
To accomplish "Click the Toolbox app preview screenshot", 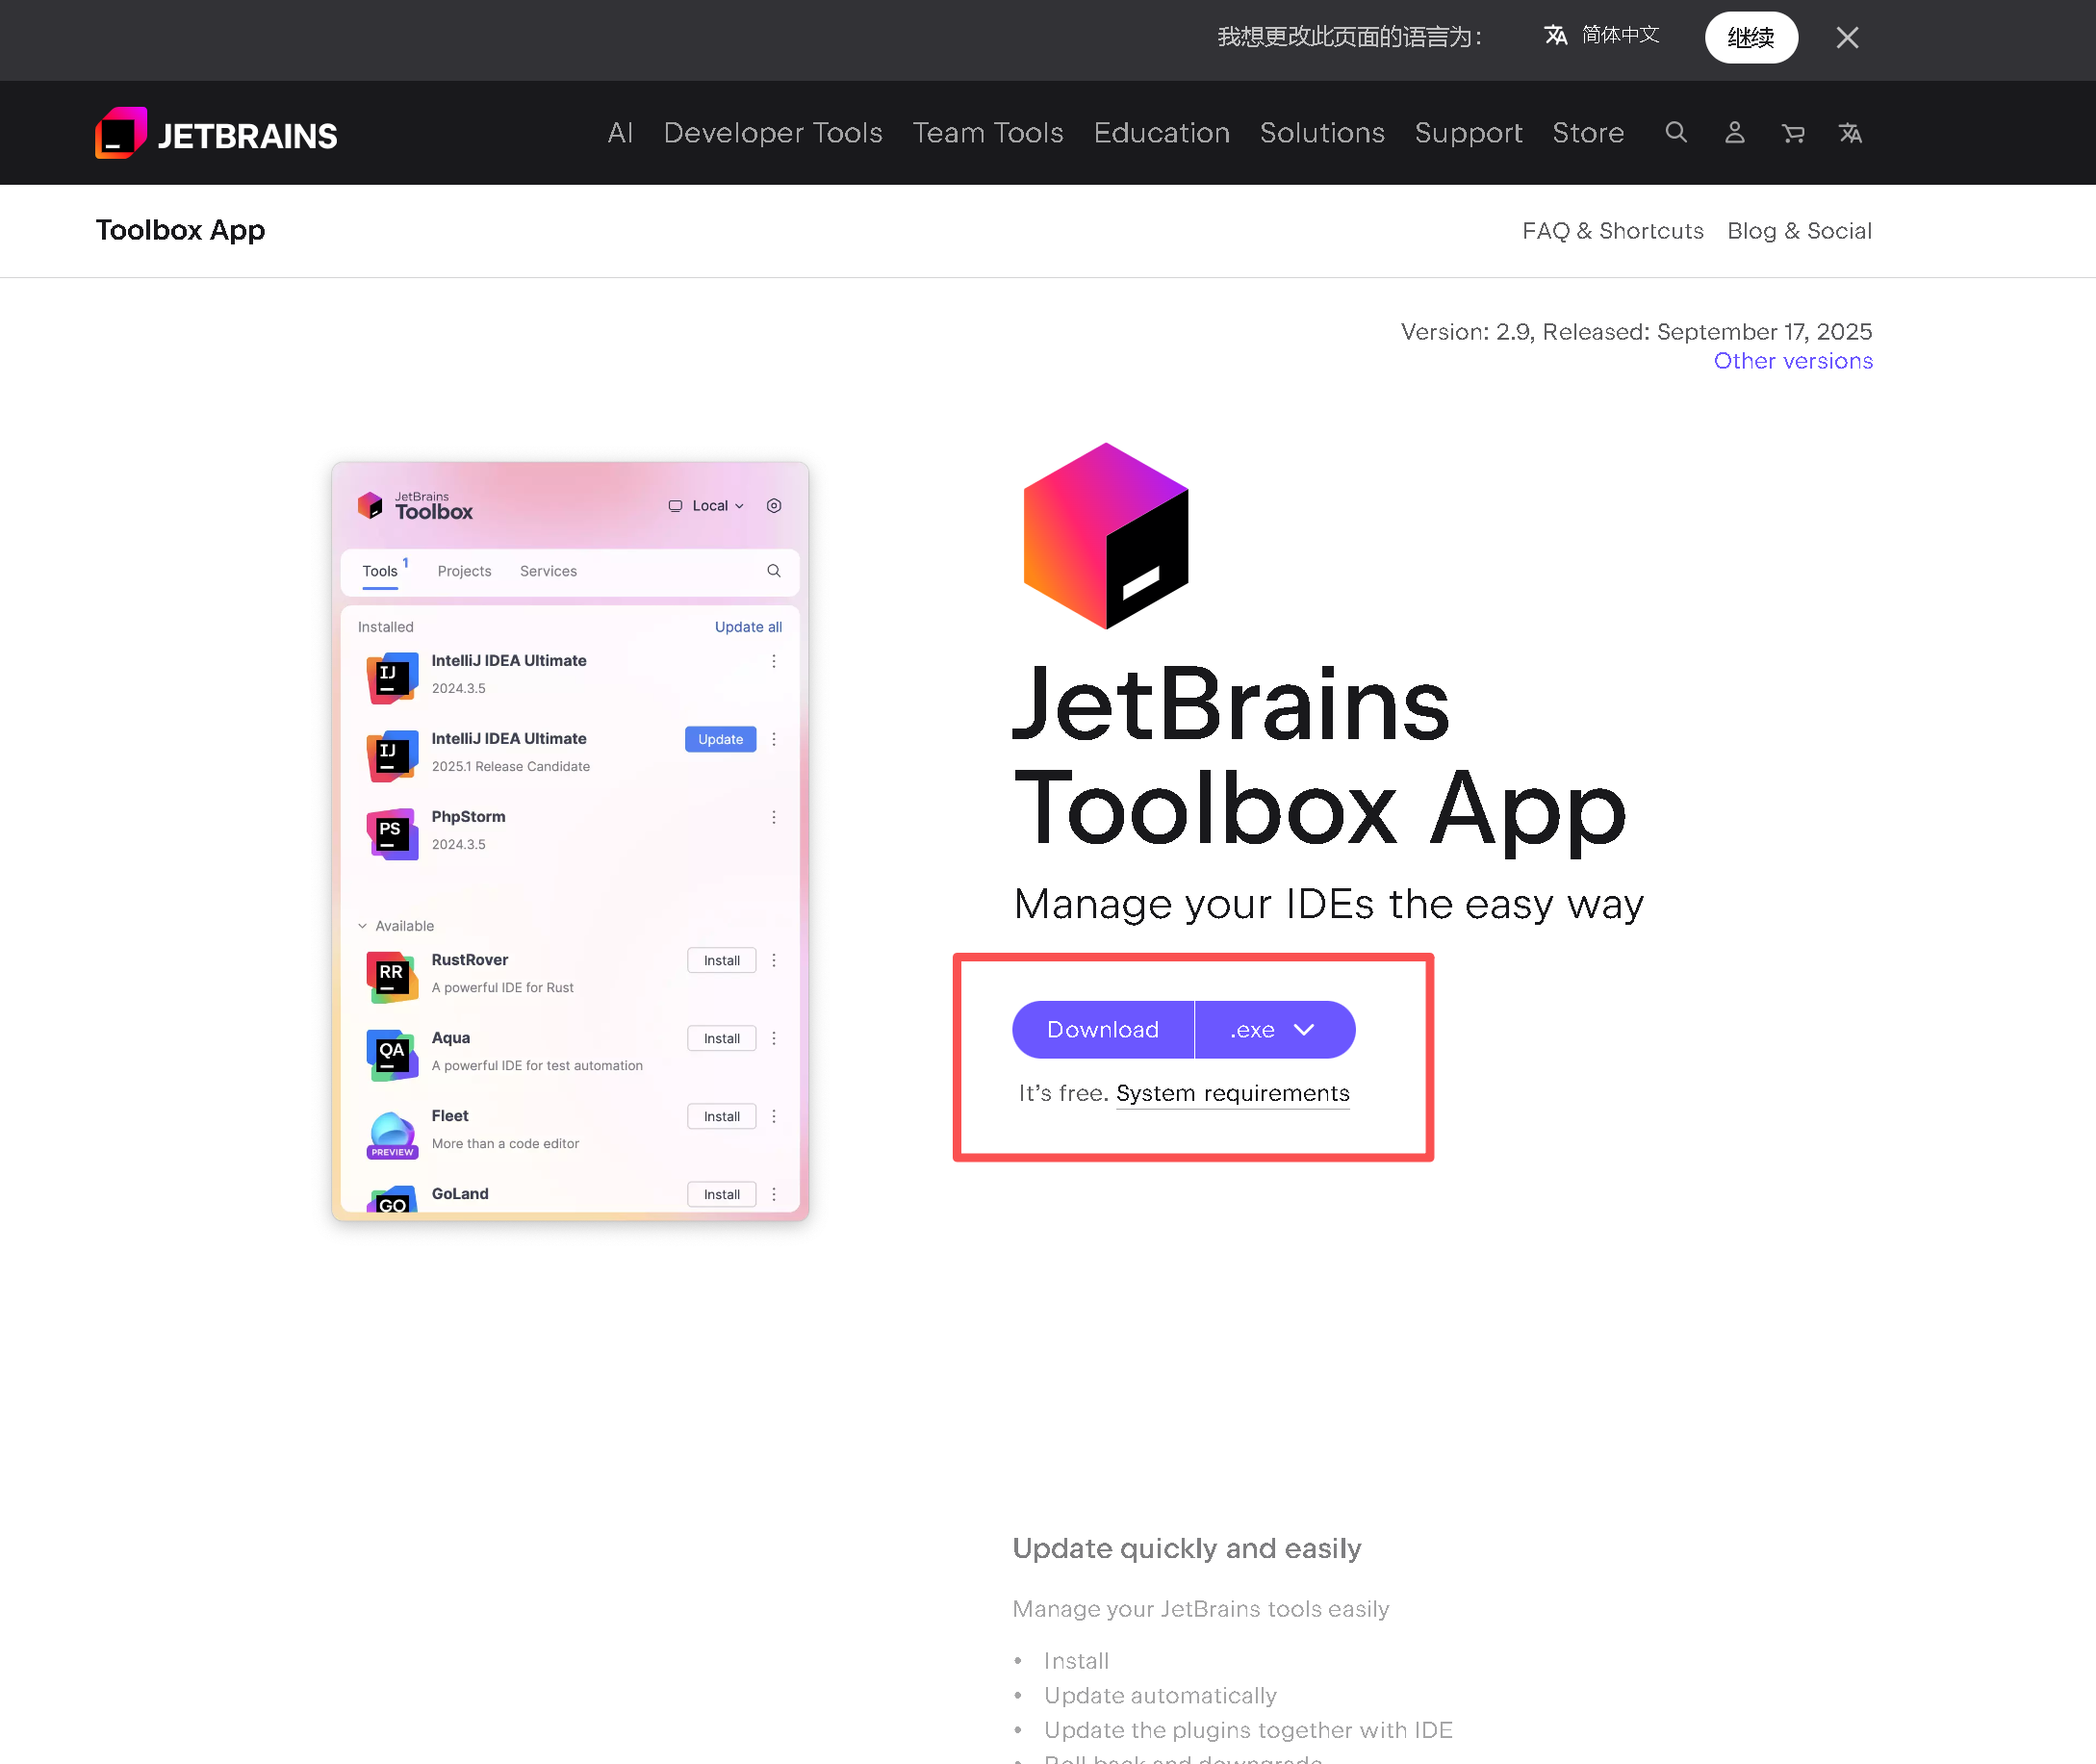I will pyautogui.click(x=570, y=841).
